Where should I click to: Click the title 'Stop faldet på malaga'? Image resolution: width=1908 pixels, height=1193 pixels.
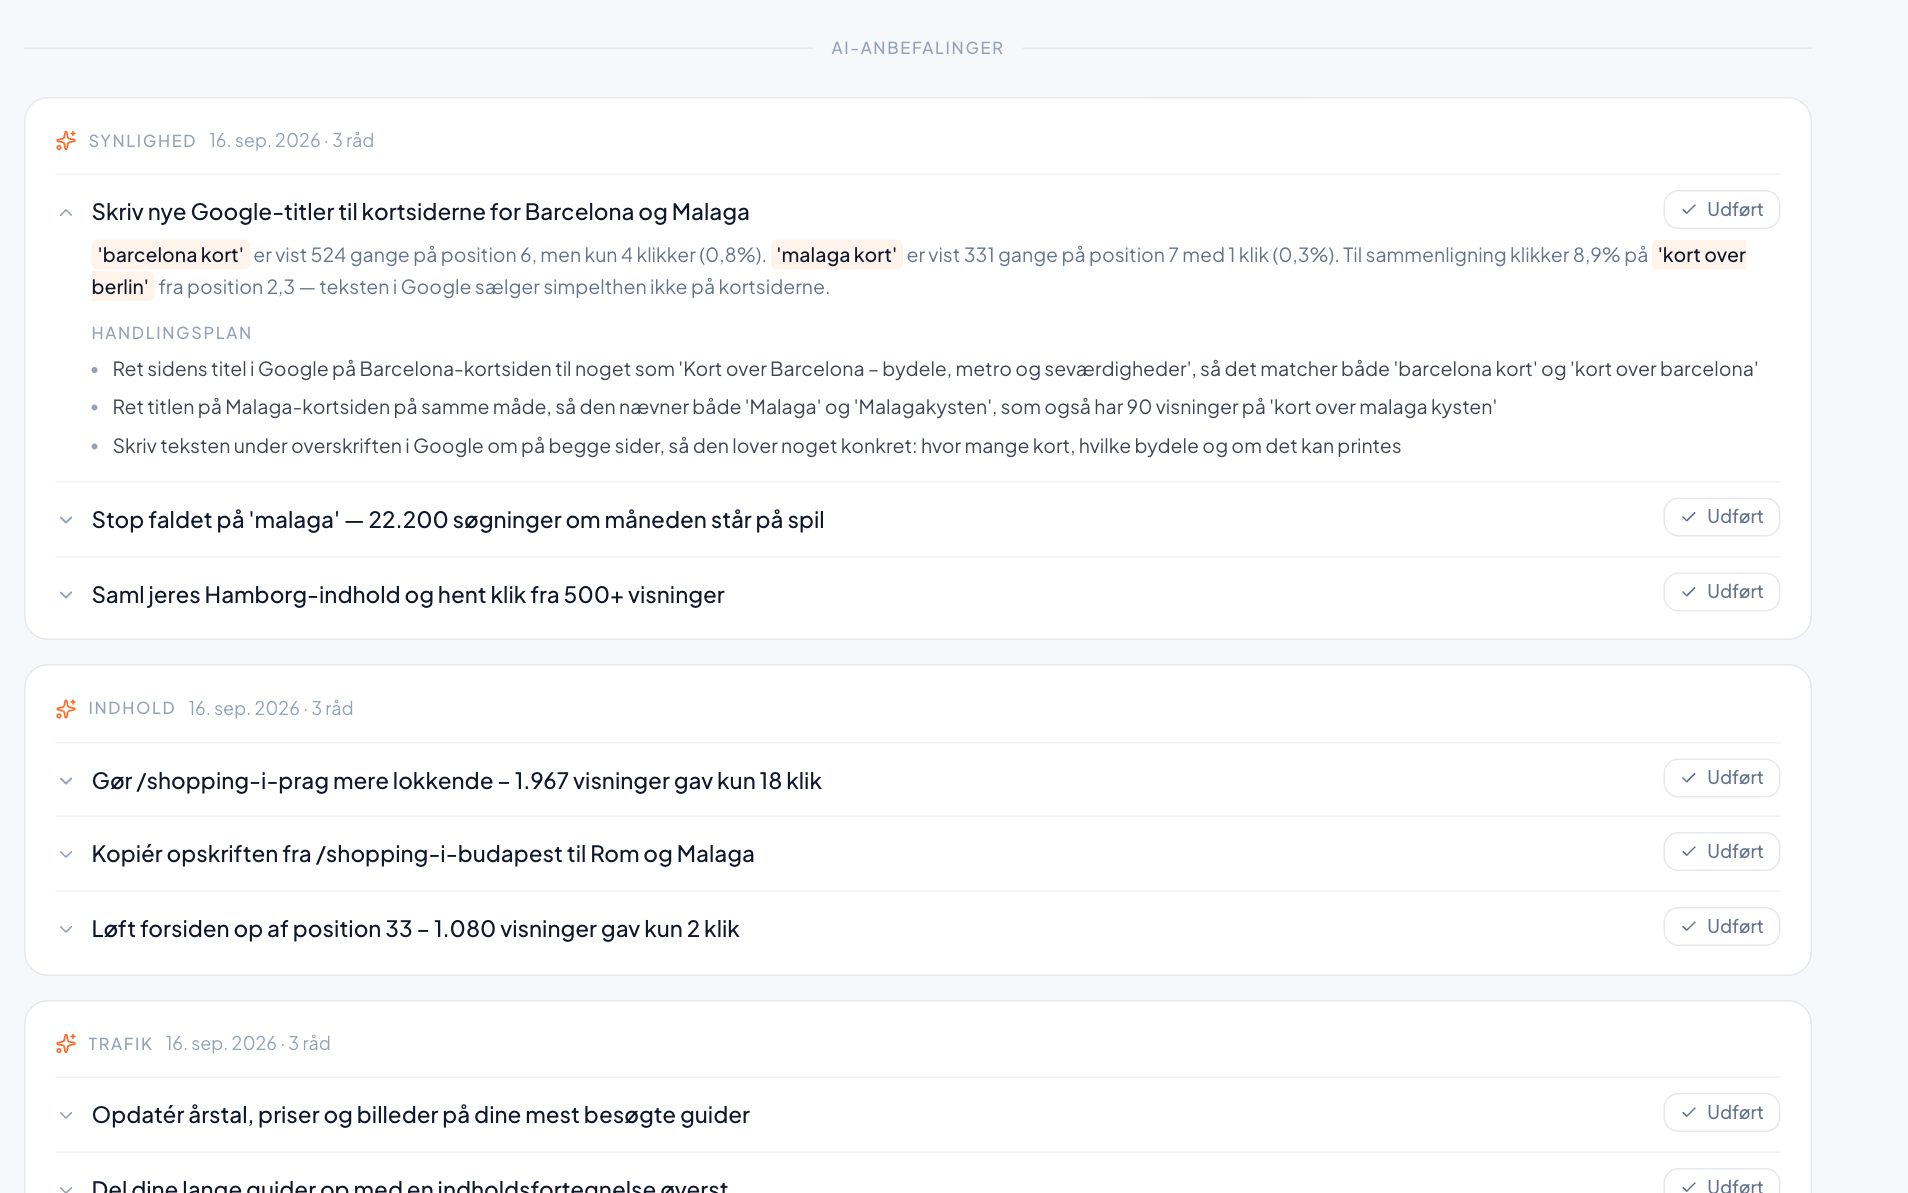click(x=458, y=520)
